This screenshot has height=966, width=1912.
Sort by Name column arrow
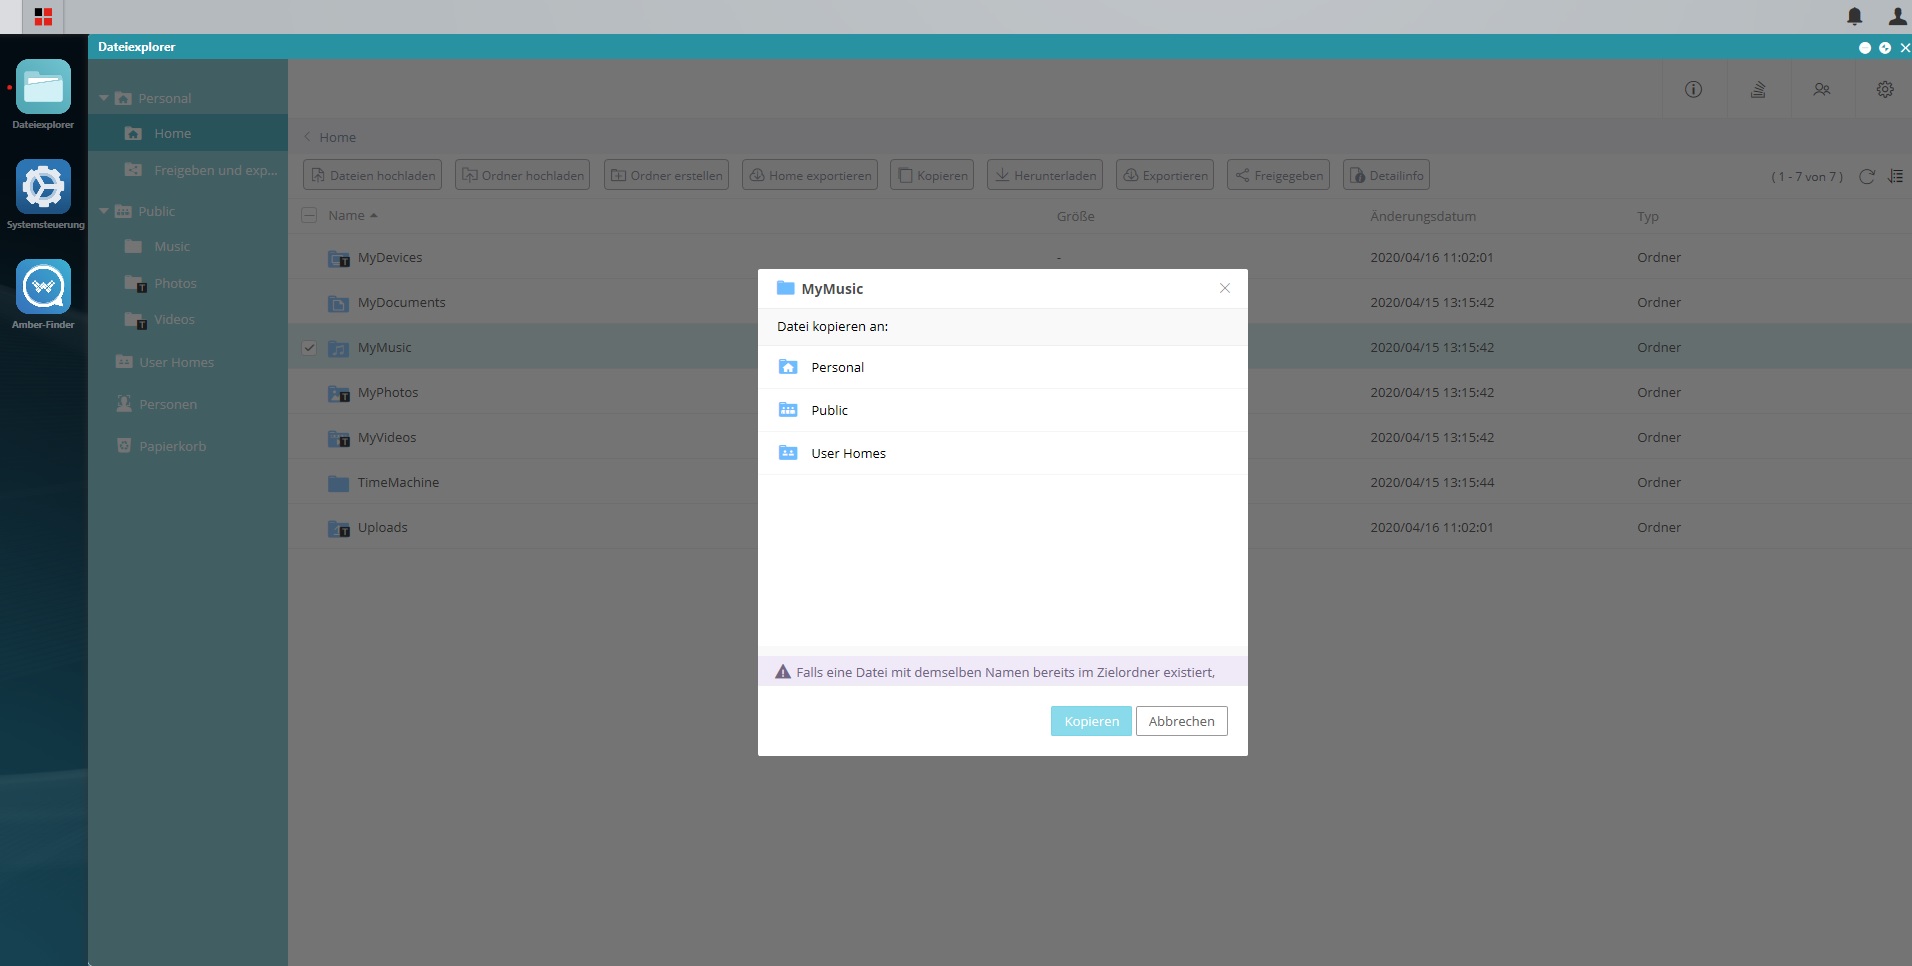[x=374, y=216]
